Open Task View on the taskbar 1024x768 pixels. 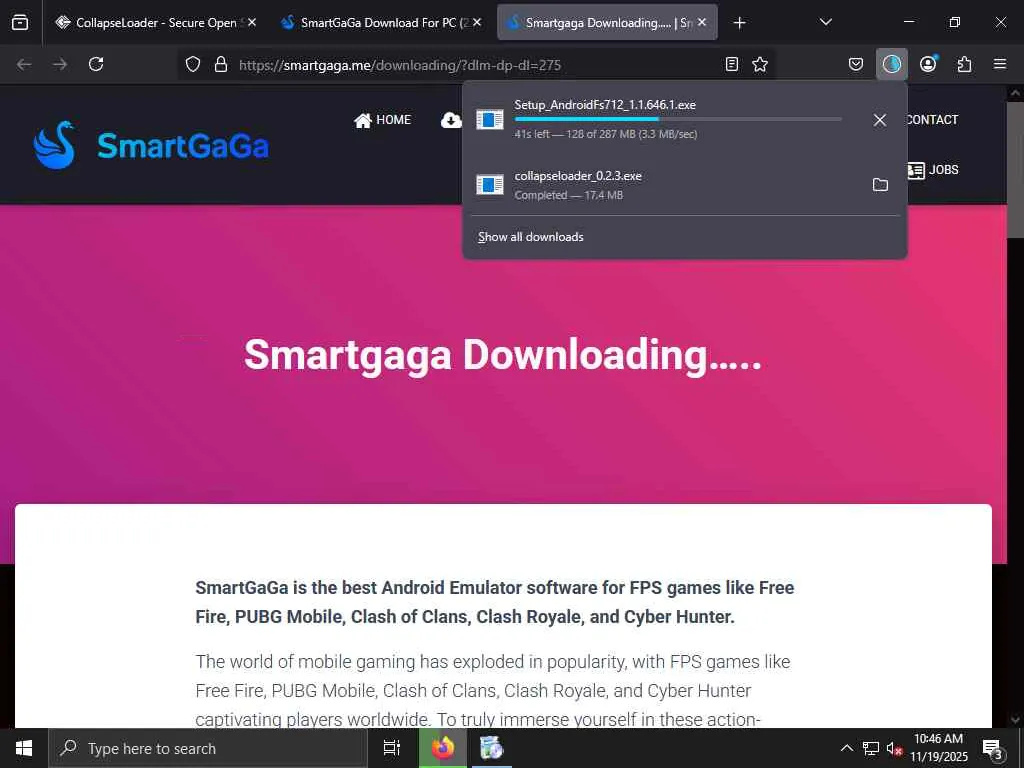391,748
